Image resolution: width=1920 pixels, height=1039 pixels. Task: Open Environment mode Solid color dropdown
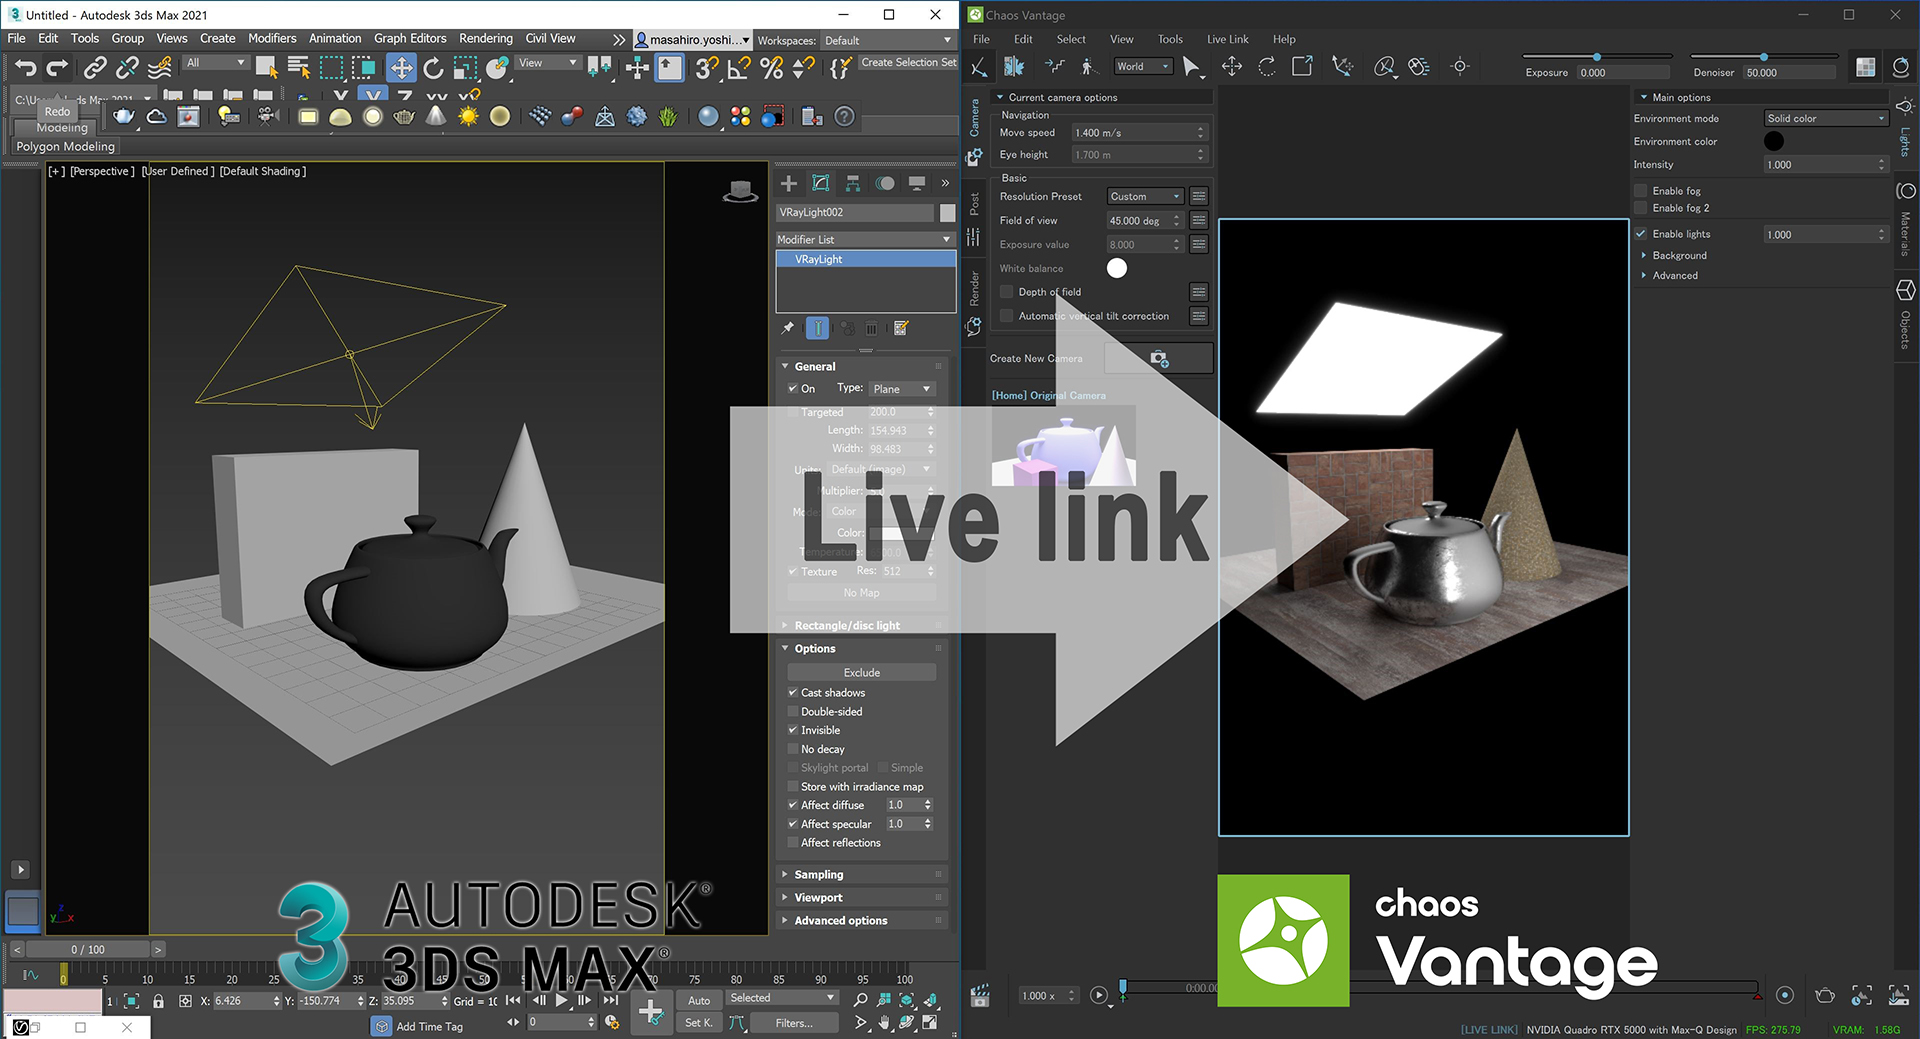1825,118
